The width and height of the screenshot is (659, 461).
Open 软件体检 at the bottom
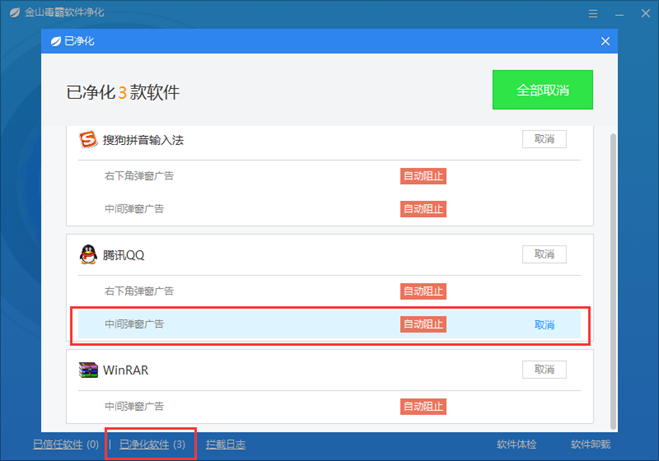pos(517,444)
